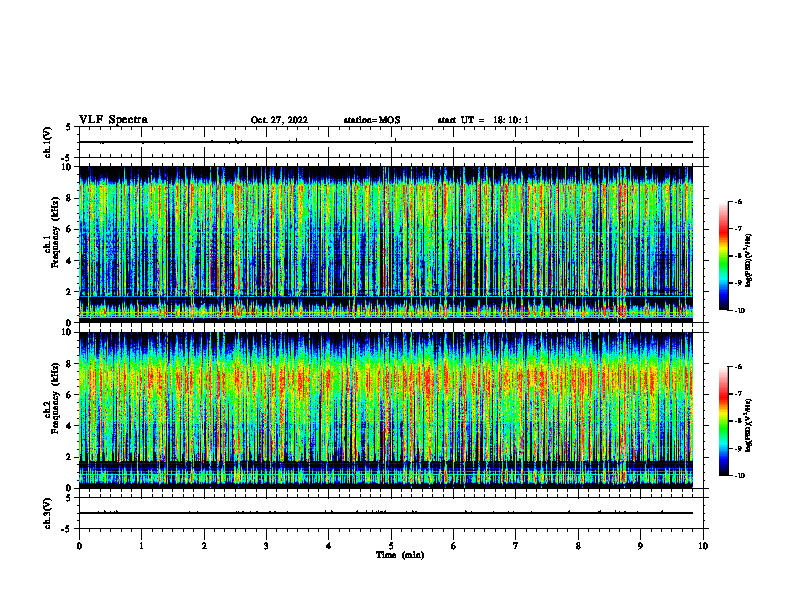
Task: Click the ch.1 voltage waveform trace
Action: click(386, 142)
